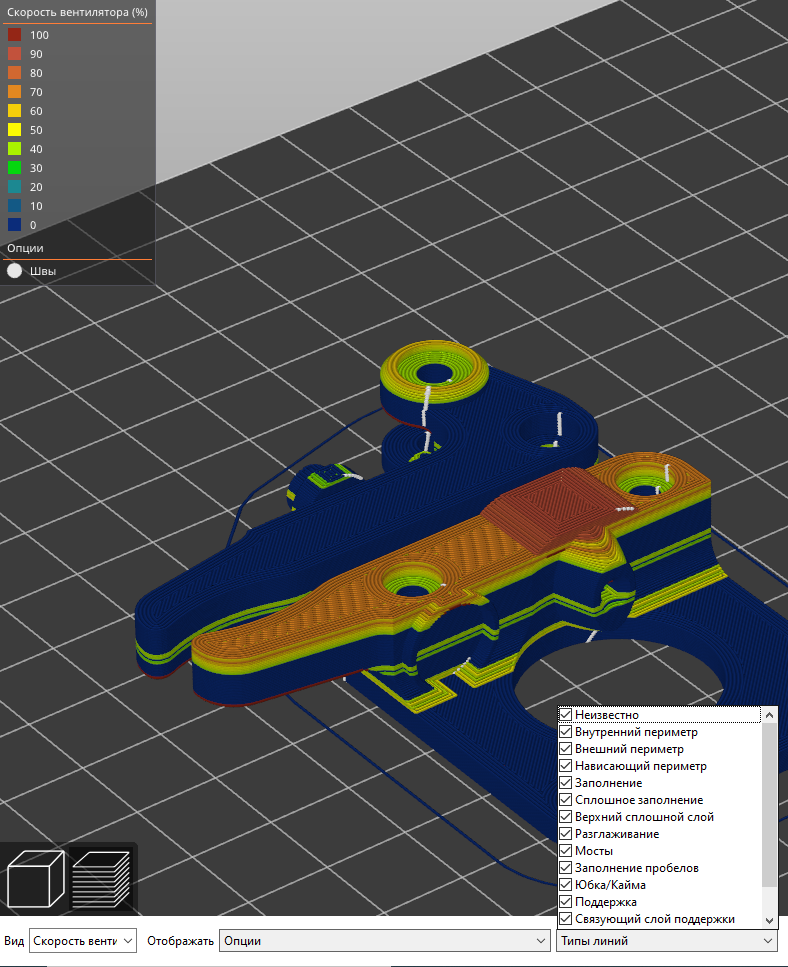
Task: Click the dark red 100% fan swatch
Action: pos(15,35)
